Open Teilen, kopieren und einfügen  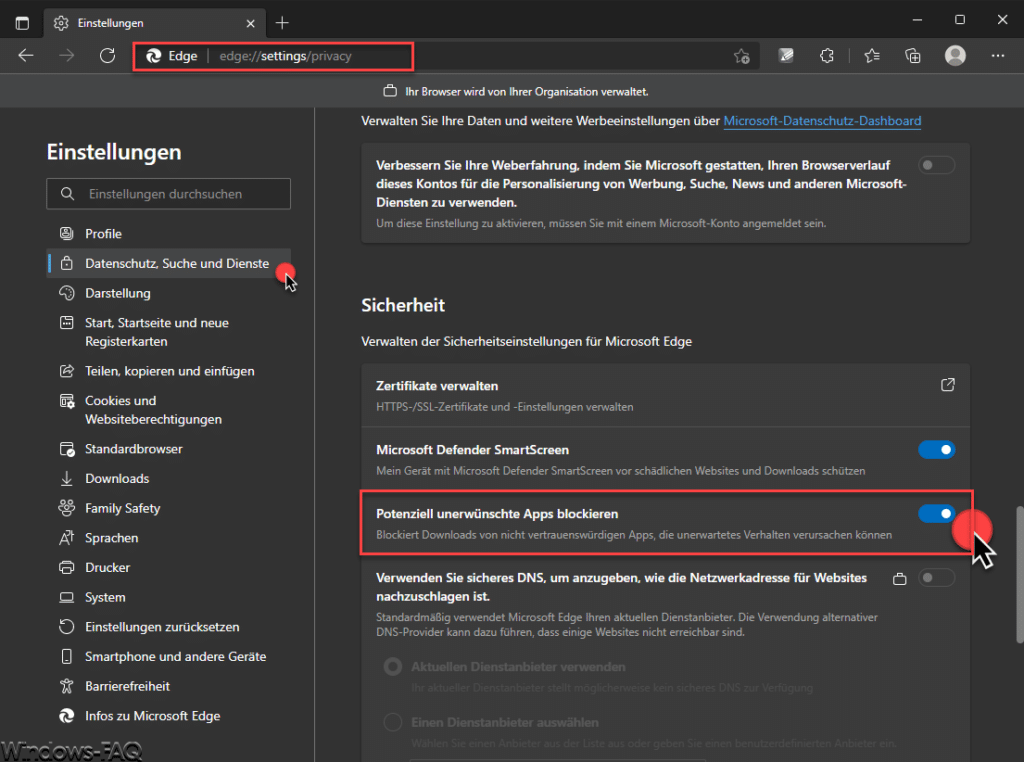pyautogui.click(x=168, y=371)
